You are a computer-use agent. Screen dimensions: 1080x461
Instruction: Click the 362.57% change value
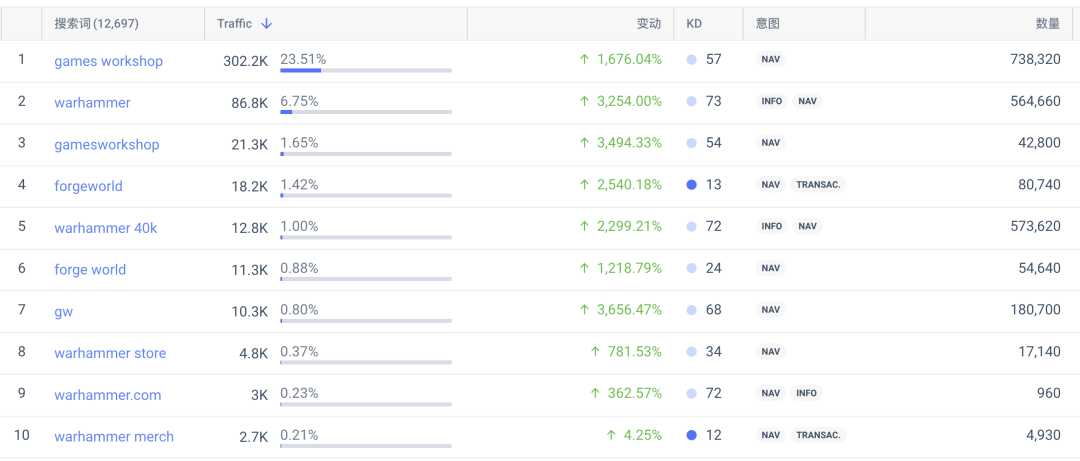634,393
